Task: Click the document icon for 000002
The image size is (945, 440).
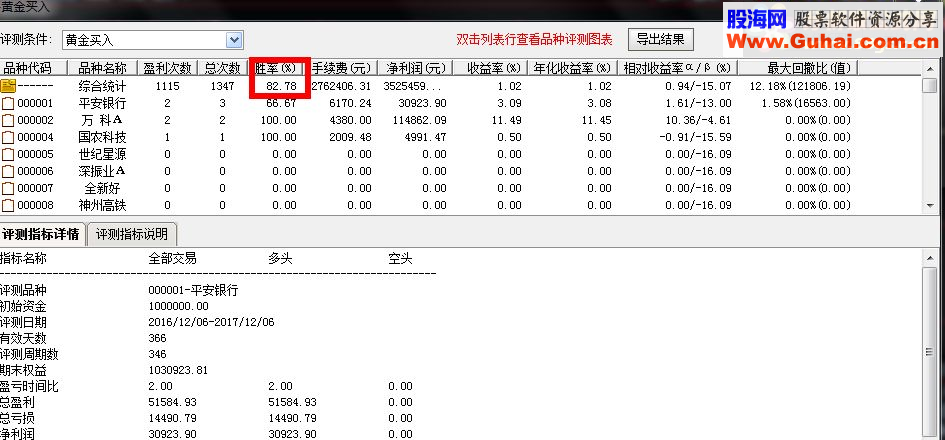Action: pos(8,120)
